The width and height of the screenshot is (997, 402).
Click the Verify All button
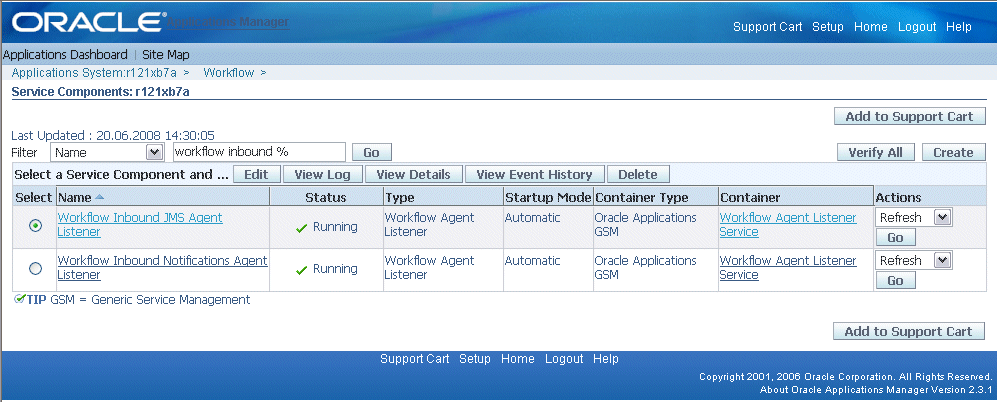point(876,153)
